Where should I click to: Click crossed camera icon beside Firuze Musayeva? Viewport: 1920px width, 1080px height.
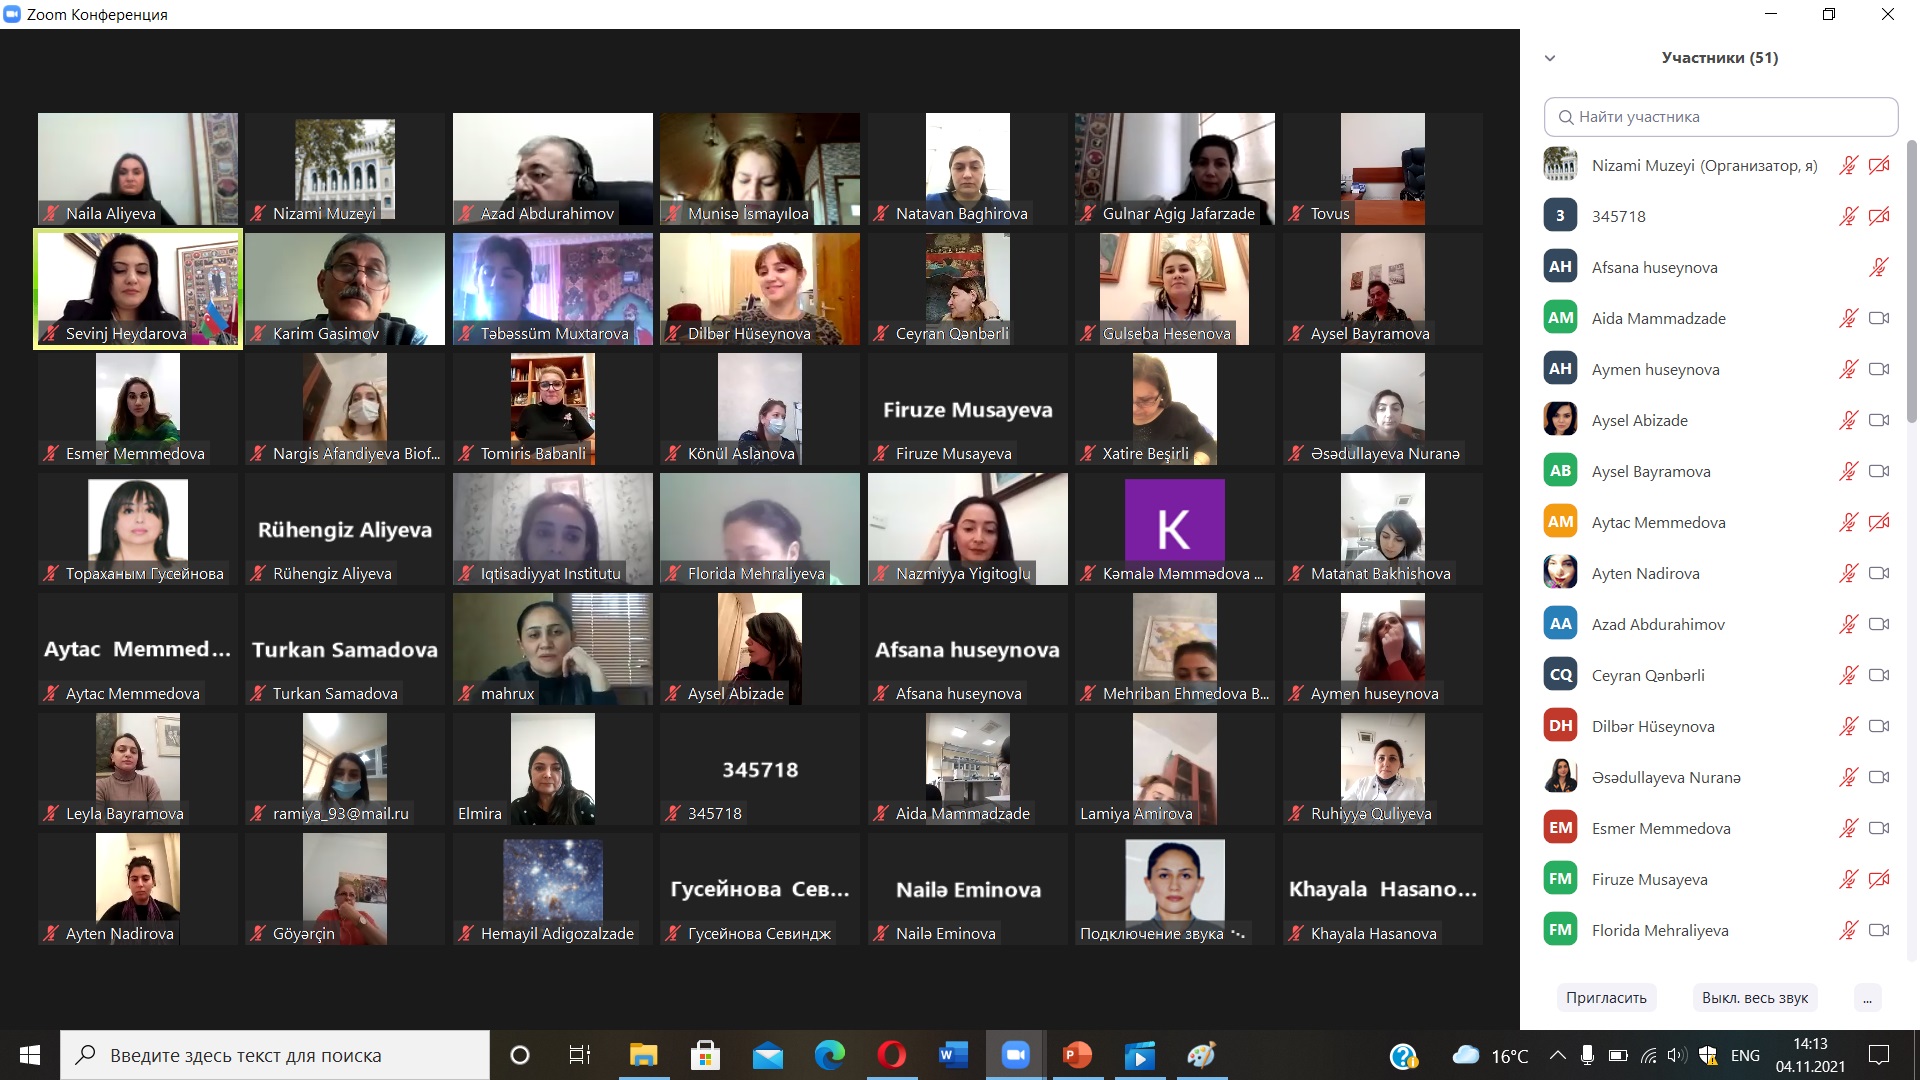pos(1878,879)
